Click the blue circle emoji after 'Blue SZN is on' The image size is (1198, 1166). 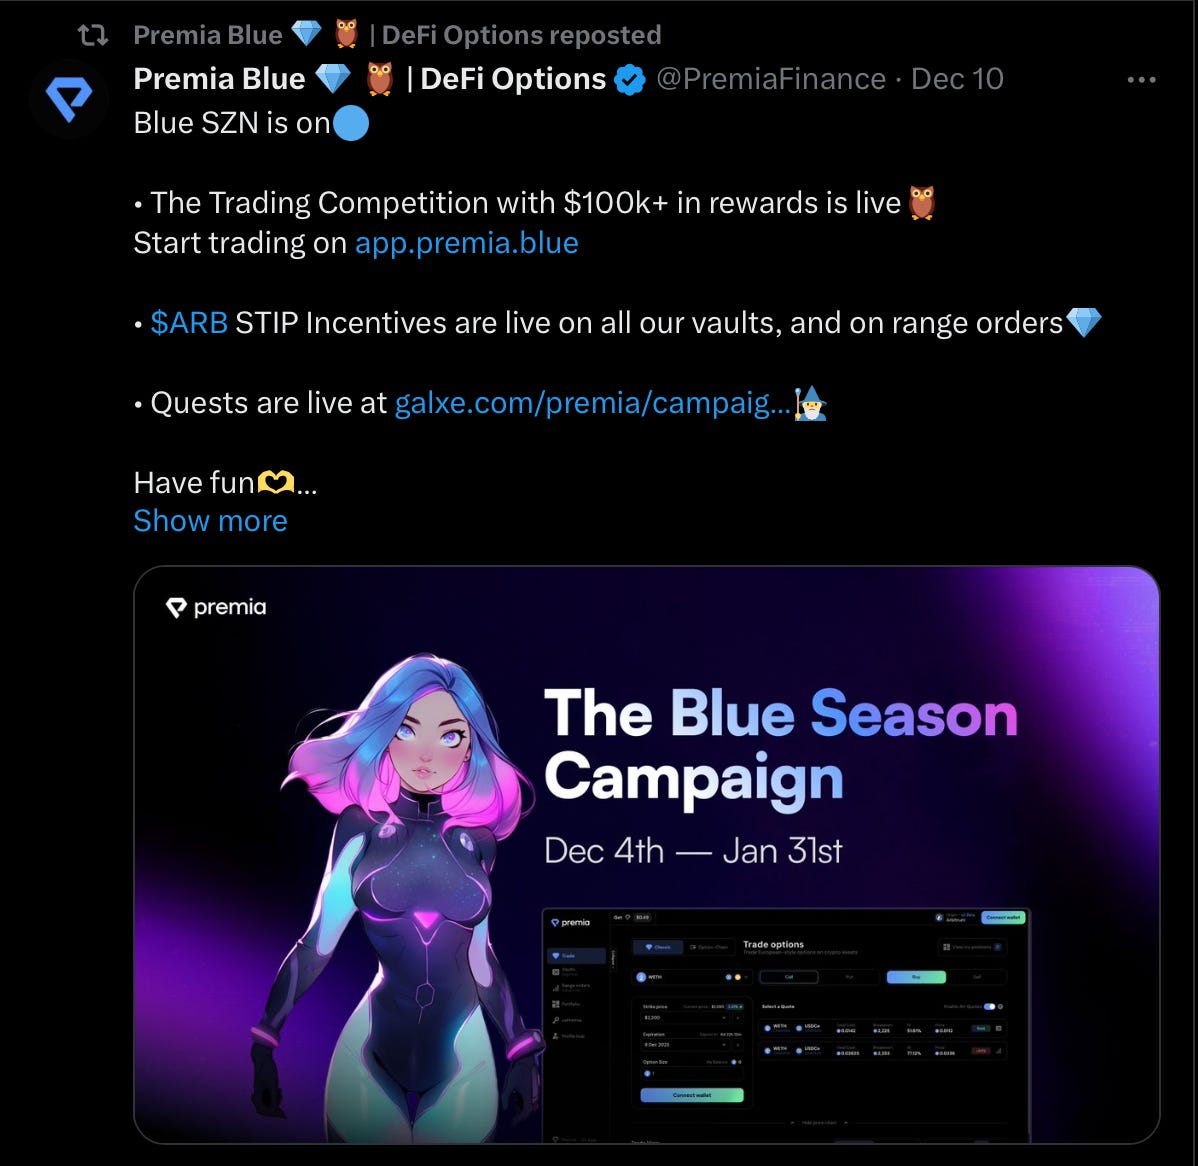[x=351, y=124]
